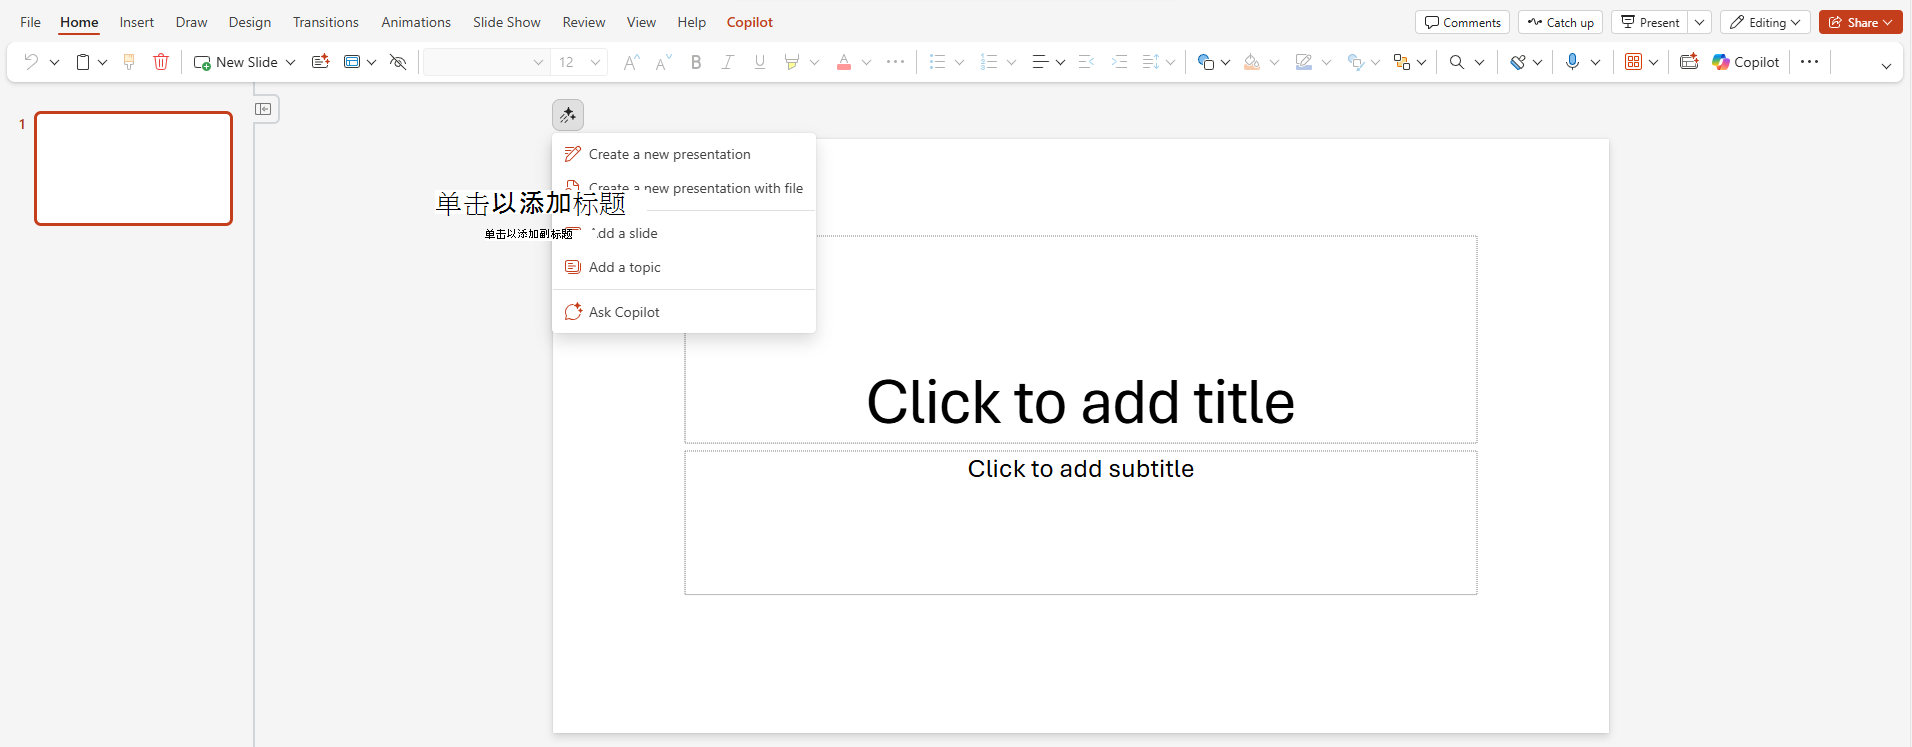Image resolution: width=1912 pixels, height=747 pixels.
Task: Toggle the Hide Slide eye icon
Action: [398, 62]
